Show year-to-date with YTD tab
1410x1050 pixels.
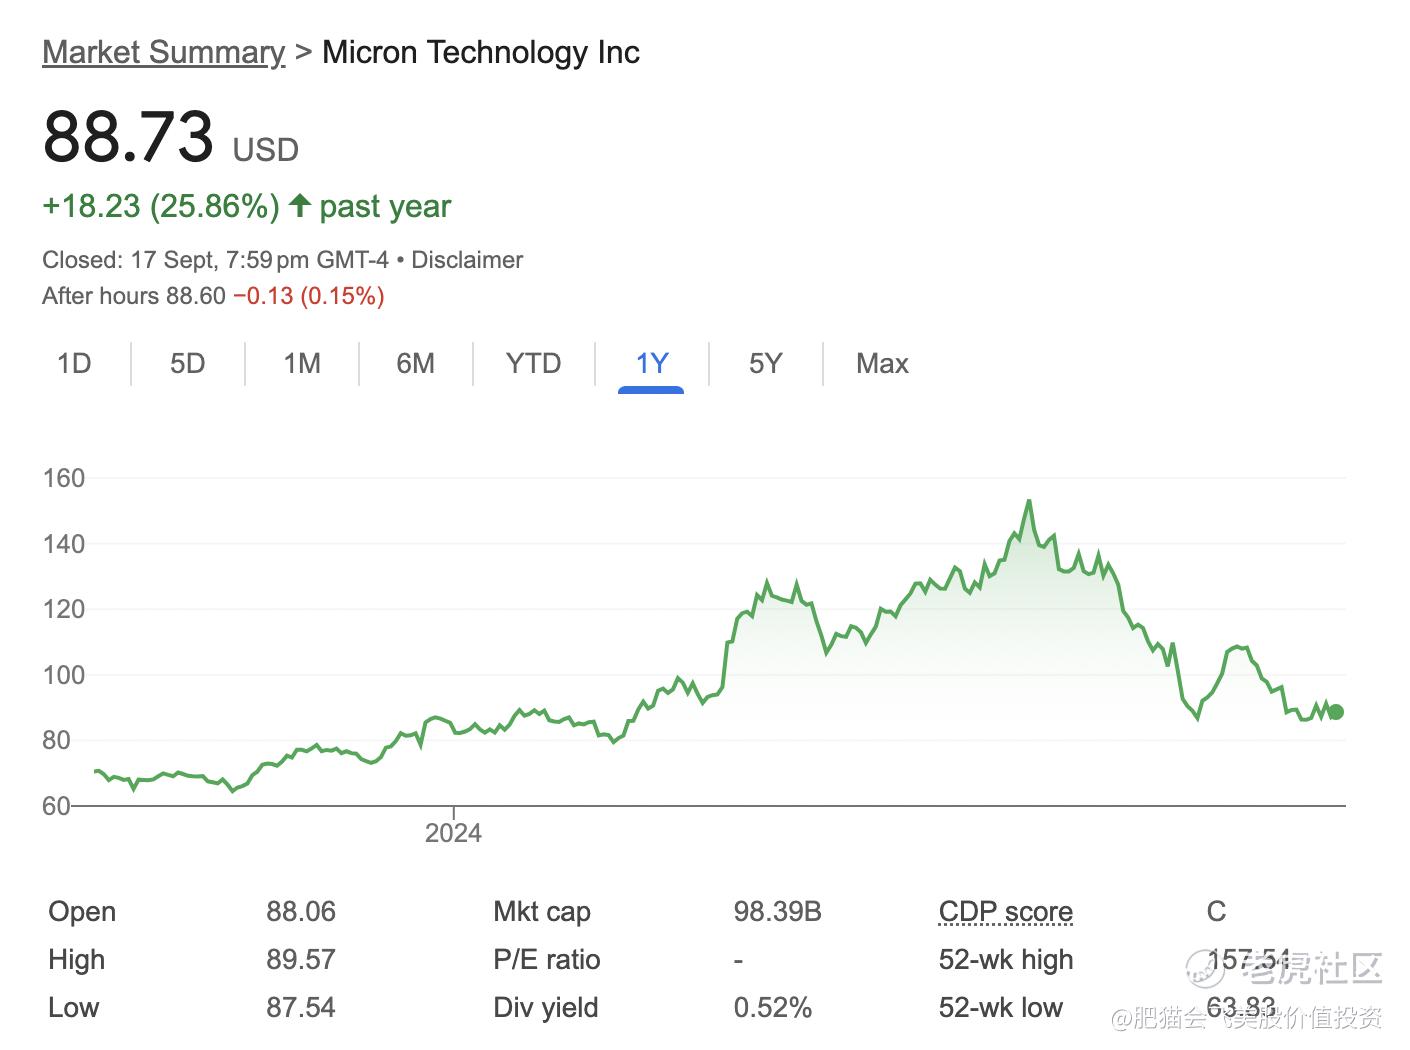[x=533, y=363]
